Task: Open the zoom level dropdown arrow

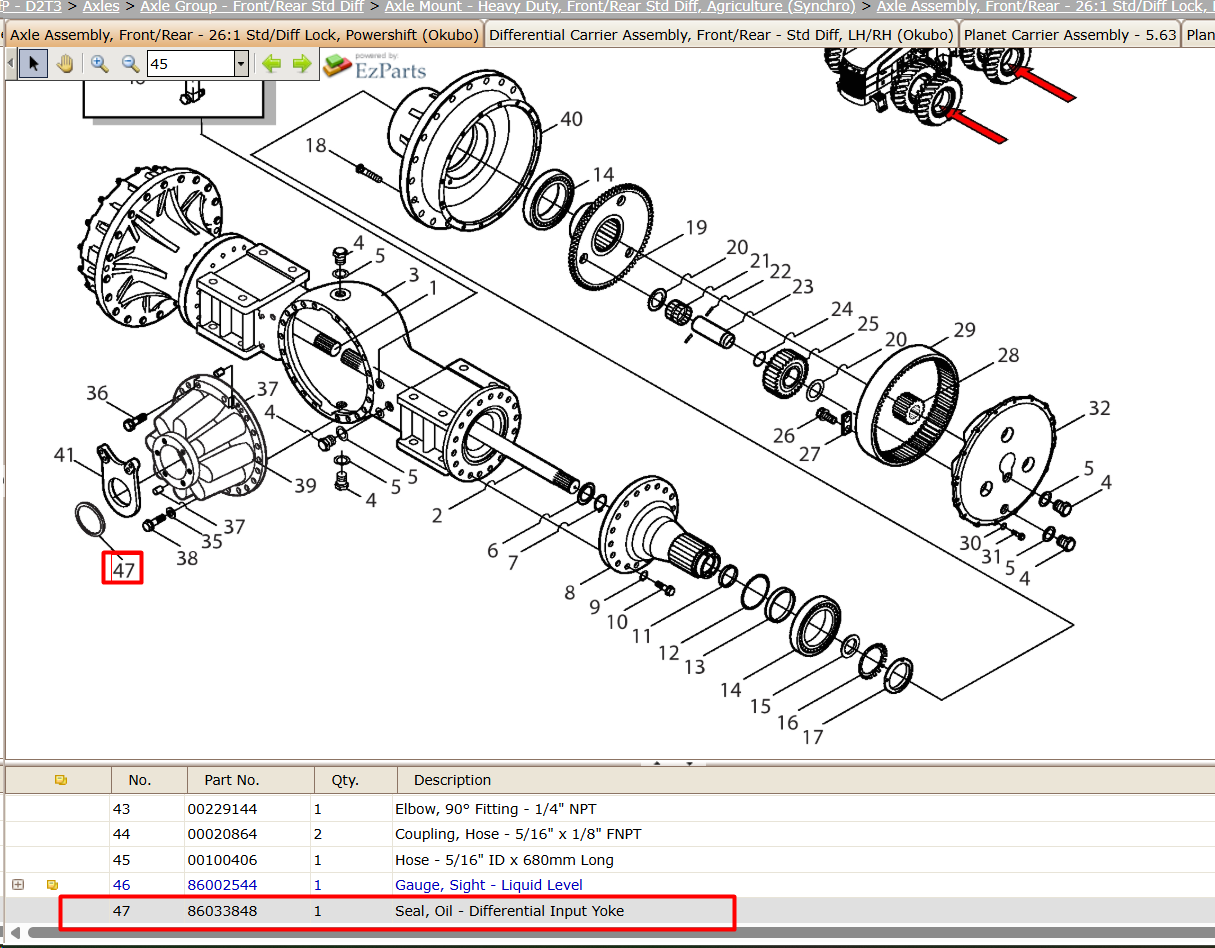Action: tap(240, 65)
